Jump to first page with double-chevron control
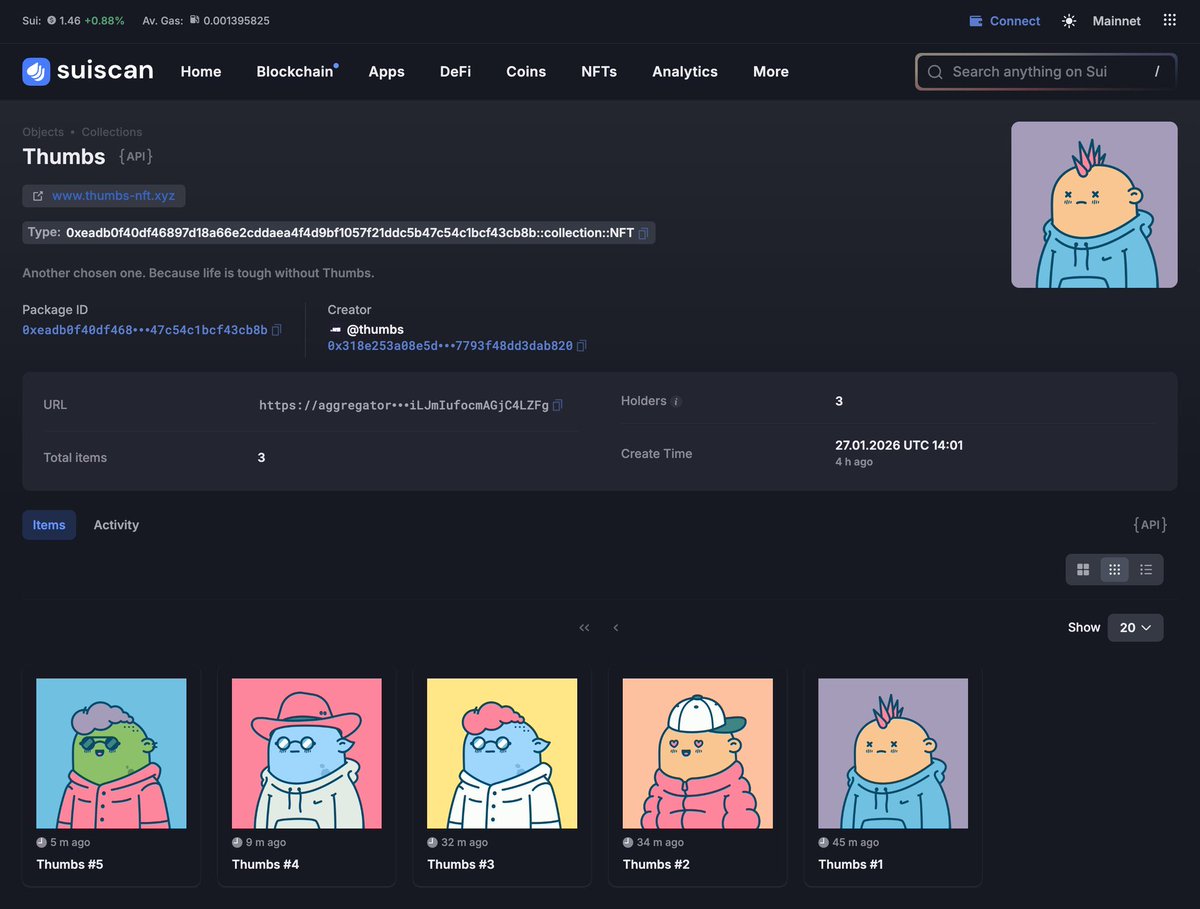This screenshot has width=1200, height=909. 584,627
